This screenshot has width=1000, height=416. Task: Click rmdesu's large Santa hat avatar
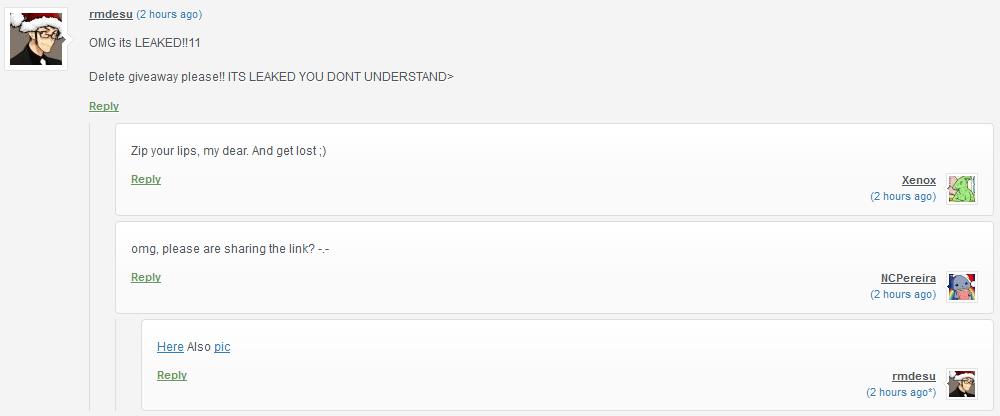(x=37, y=39)
